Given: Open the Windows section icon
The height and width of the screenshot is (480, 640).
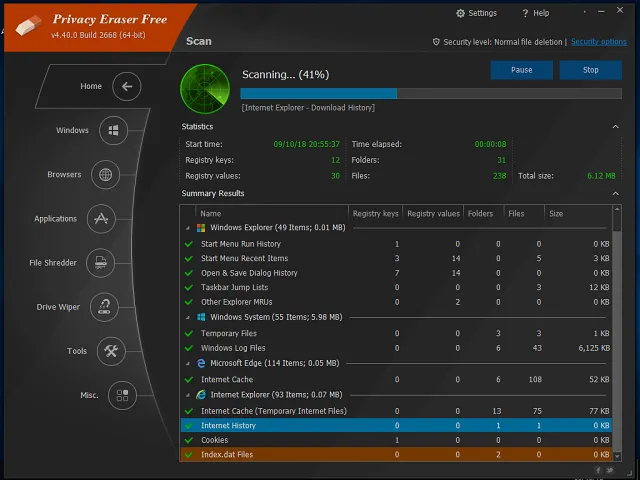Looking at the screenshot, I should click(113, 131).
